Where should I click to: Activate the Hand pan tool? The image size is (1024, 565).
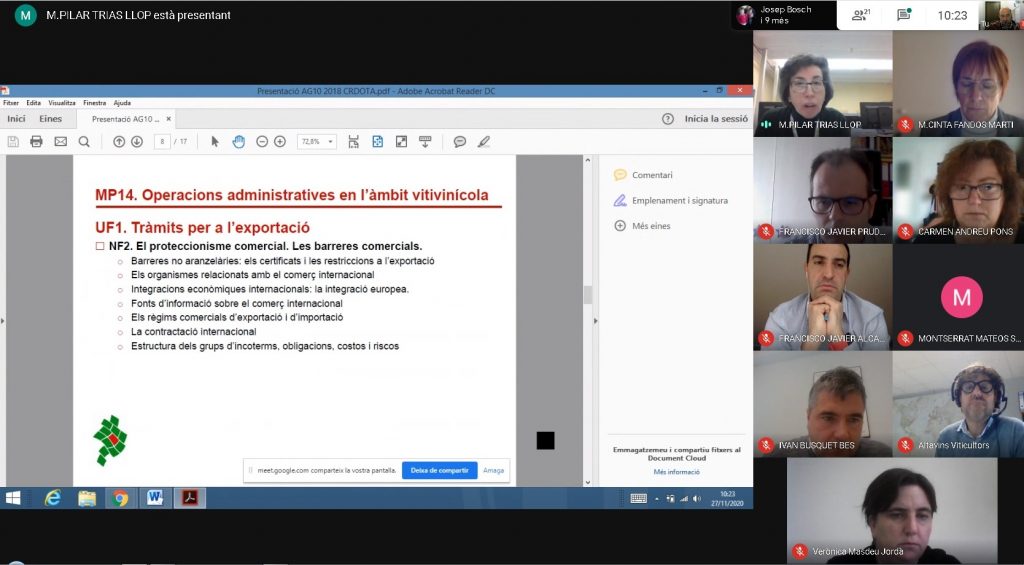tap(238, 142)
